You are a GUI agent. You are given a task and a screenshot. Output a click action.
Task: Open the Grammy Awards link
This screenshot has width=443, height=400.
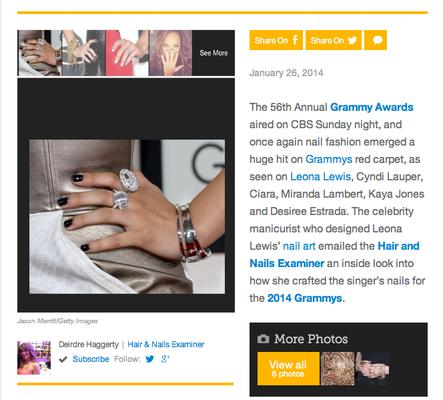pyautogui.click(x=372, y=107)
